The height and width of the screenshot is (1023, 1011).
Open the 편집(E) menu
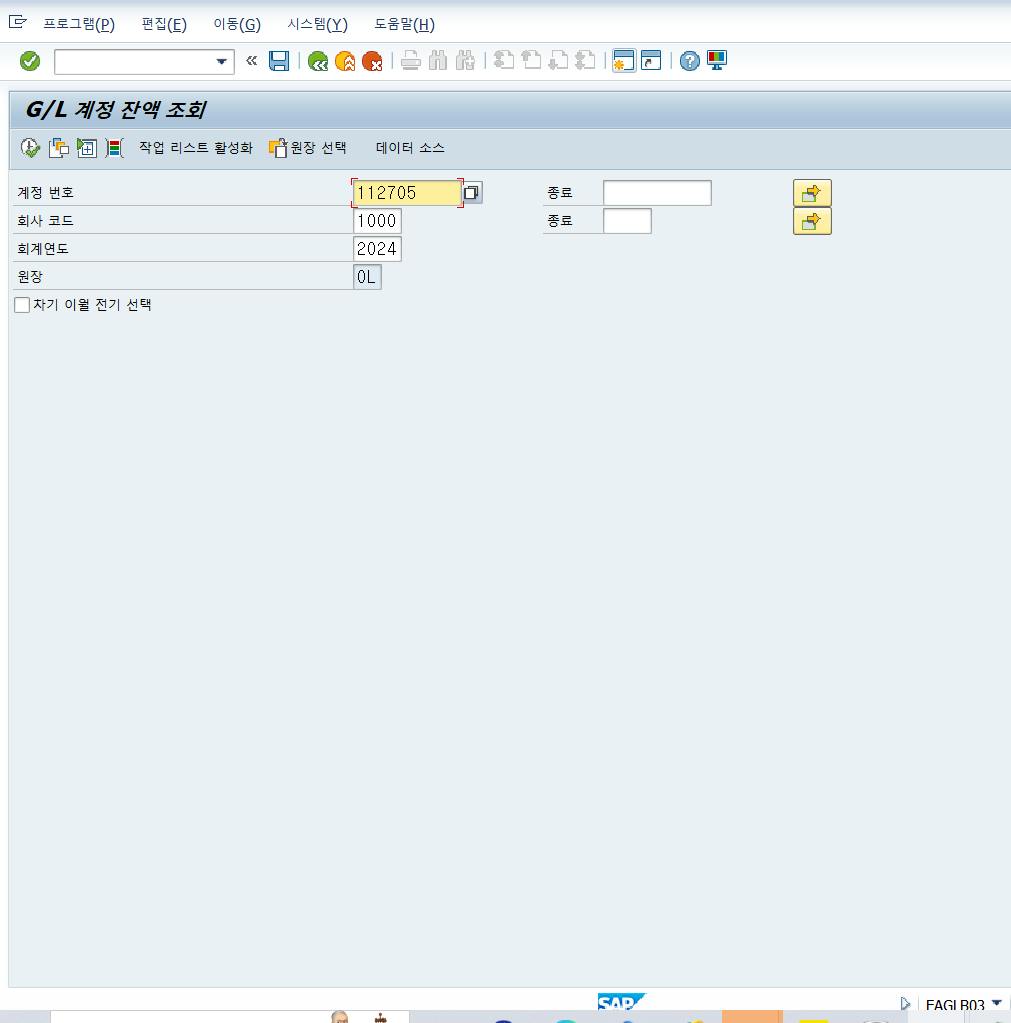(x=164, y=25)
